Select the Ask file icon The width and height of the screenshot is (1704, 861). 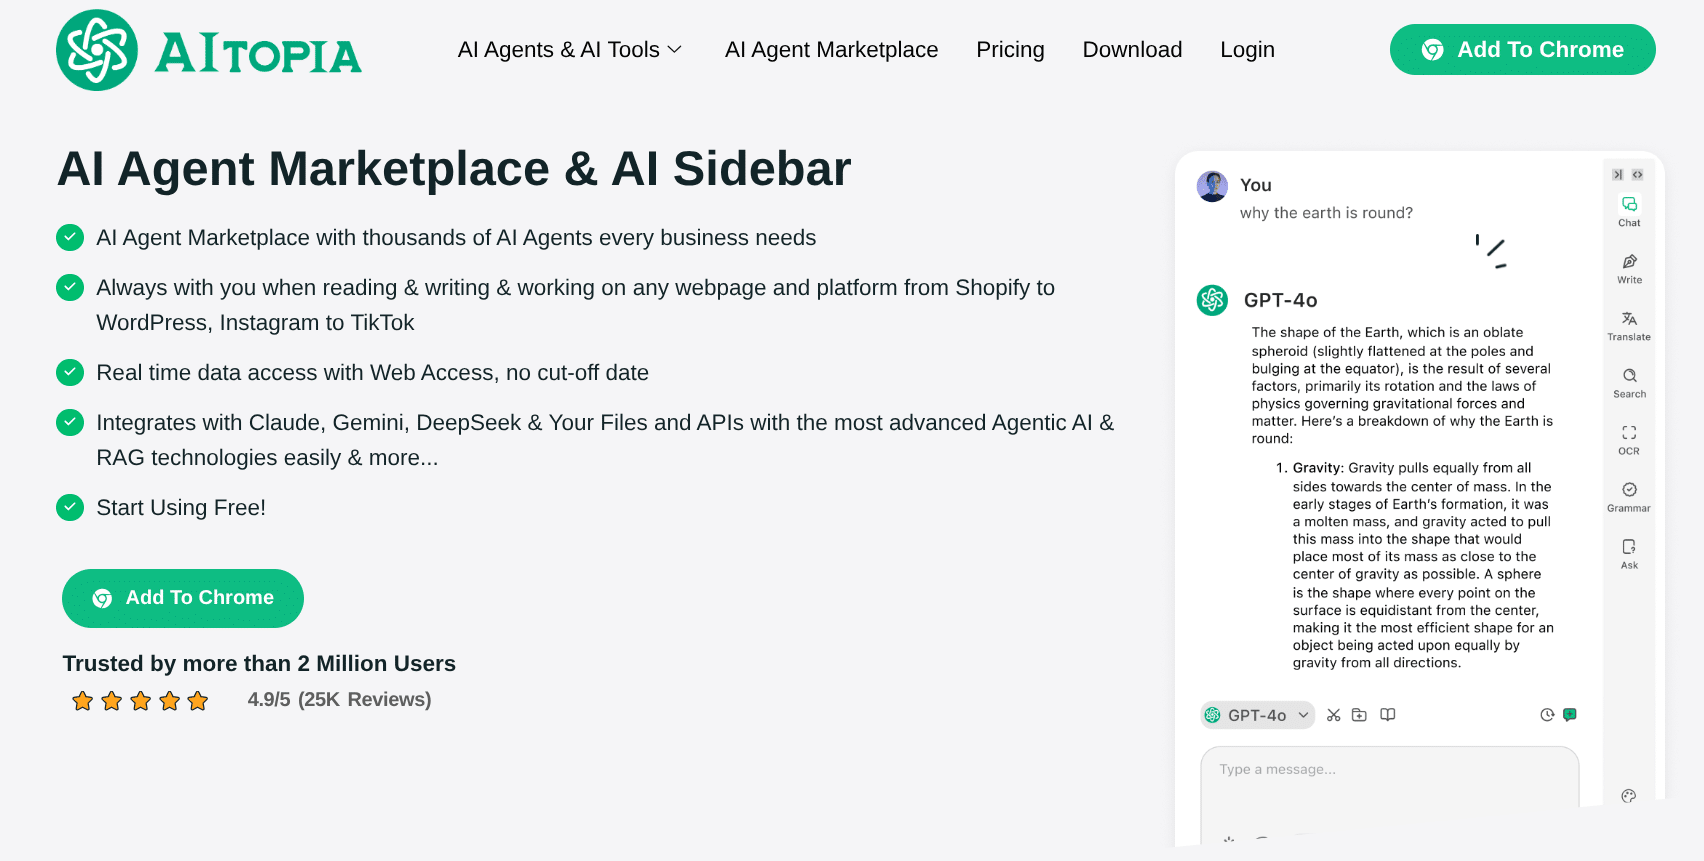(1629, 552)
